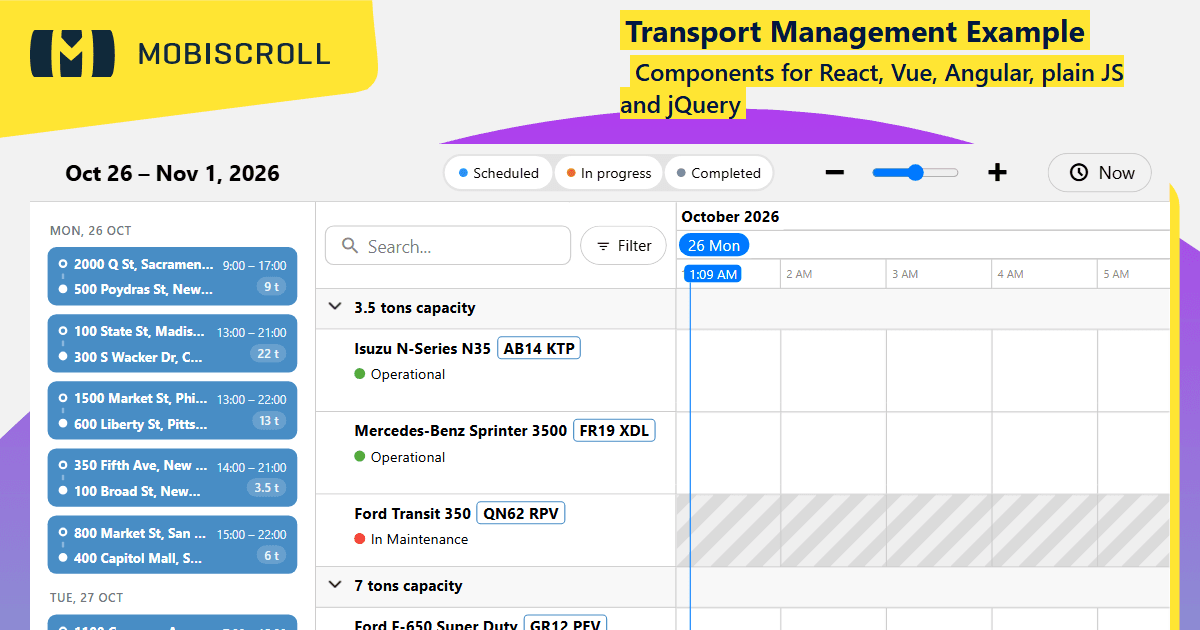Click the 100 Broad St destination text
This screenshot has width=1200, height=630.
pyautogui.click(x=137, y=490)
